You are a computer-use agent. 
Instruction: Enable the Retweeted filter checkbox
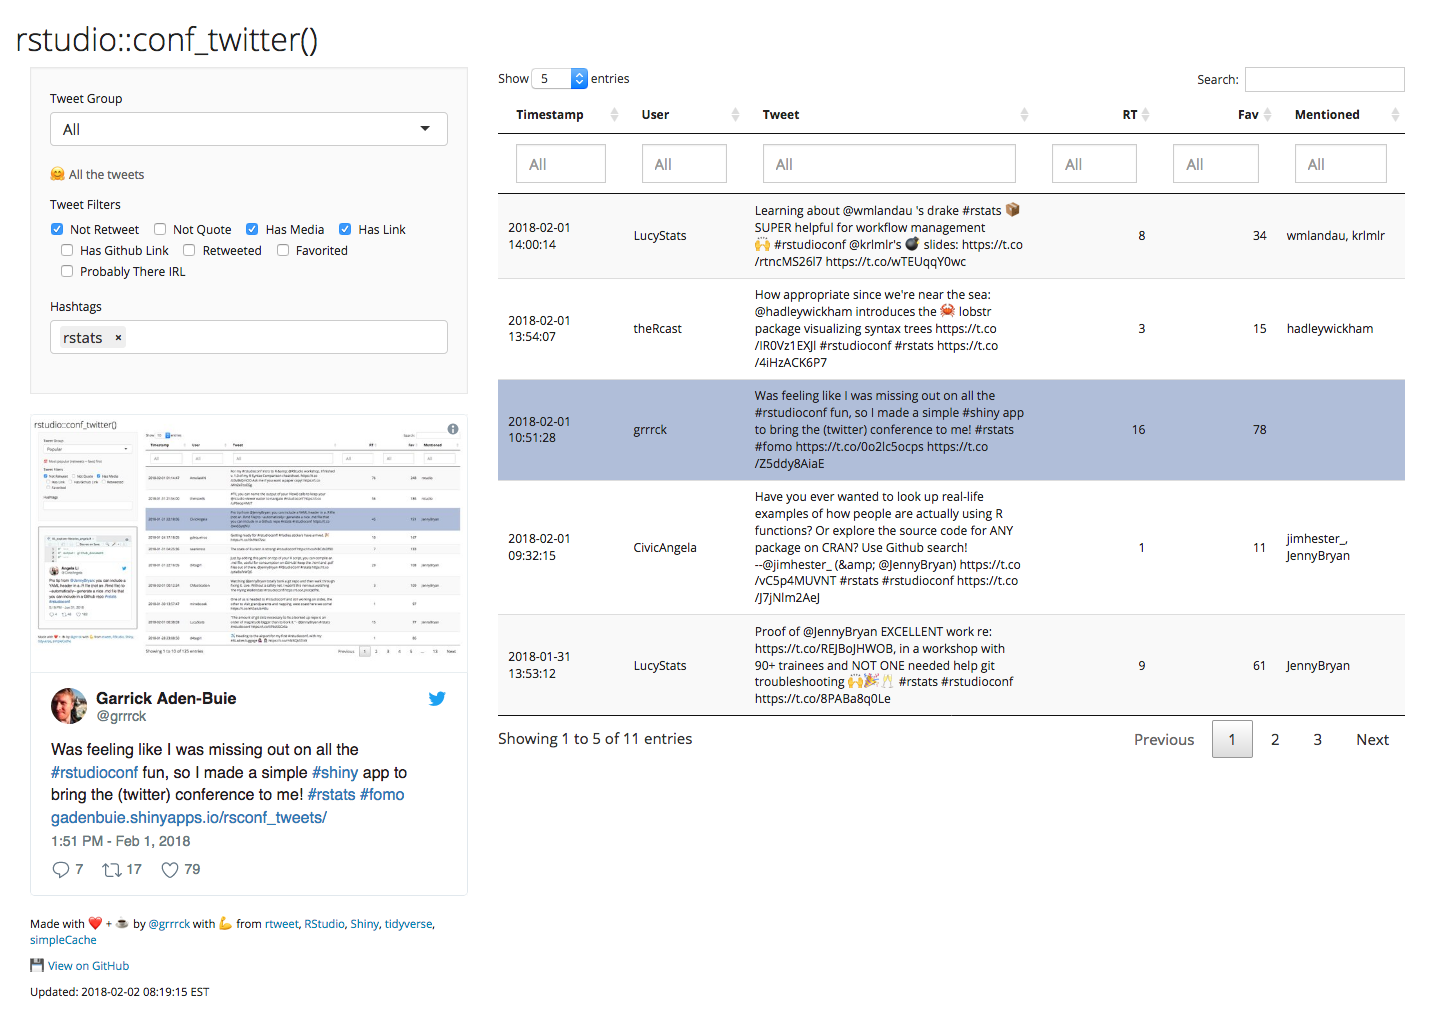click(x=189, y=251)
